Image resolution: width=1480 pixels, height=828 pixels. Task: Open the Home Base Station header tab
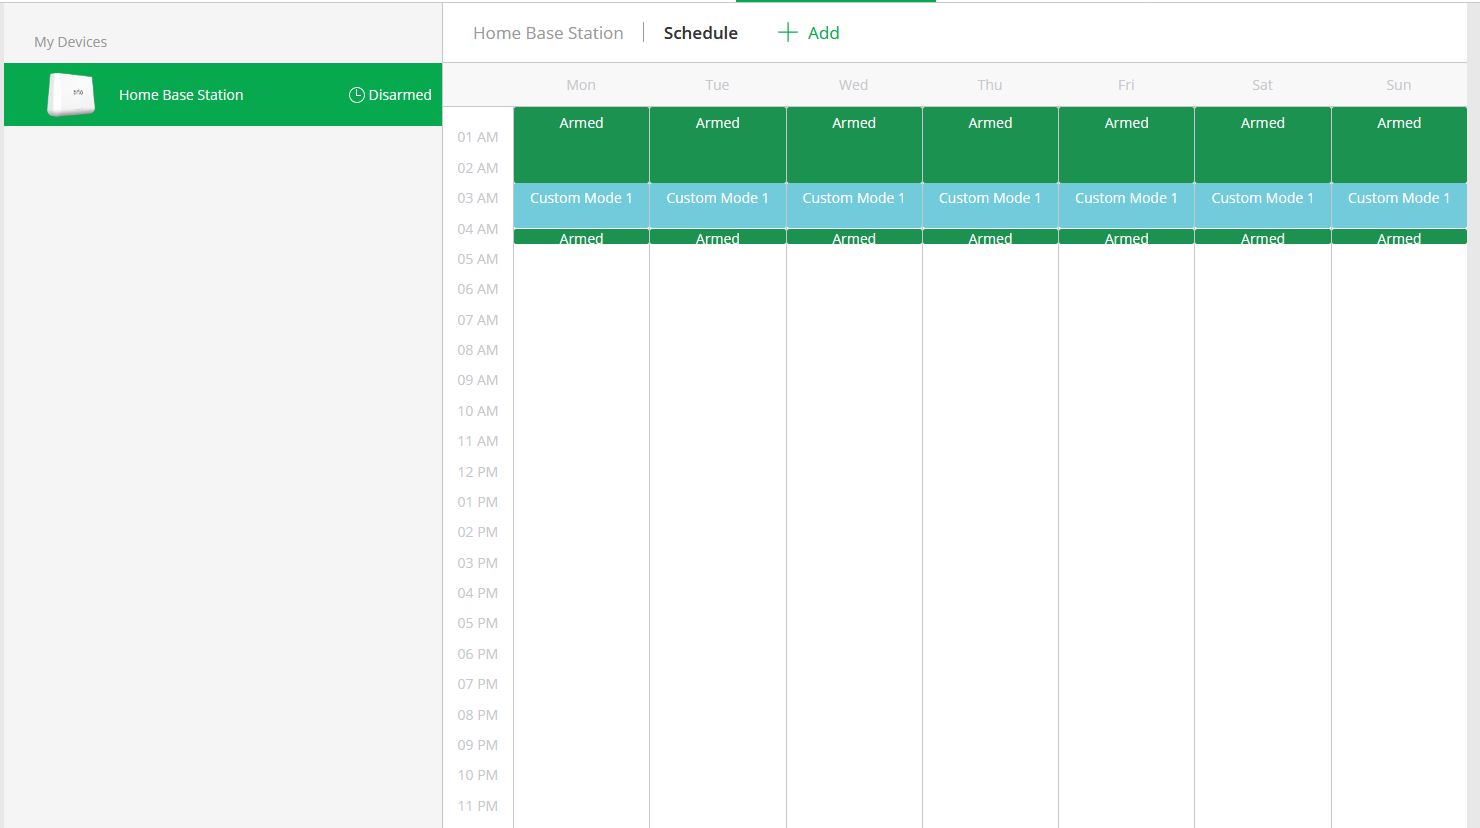547,33
